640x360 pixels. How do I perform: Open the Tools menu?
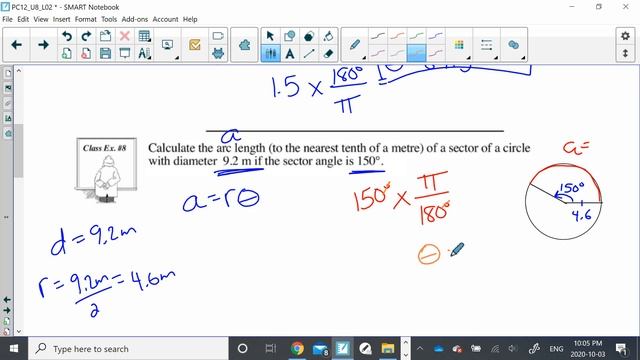pos(109,19)
